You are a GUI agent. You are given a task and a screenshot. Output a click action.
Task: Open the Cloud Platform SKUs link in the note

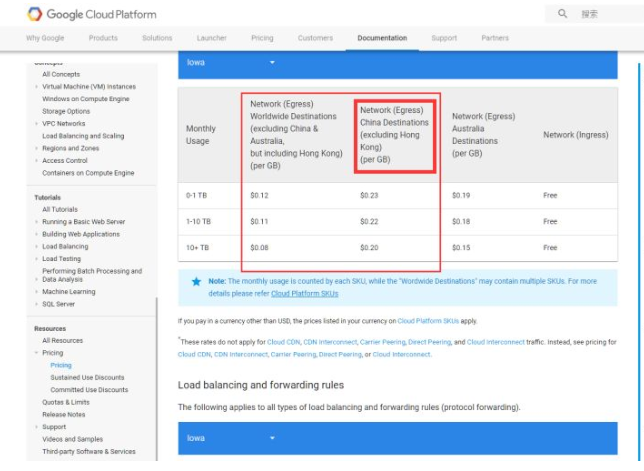pyautogui.click(x=304, y=294)
